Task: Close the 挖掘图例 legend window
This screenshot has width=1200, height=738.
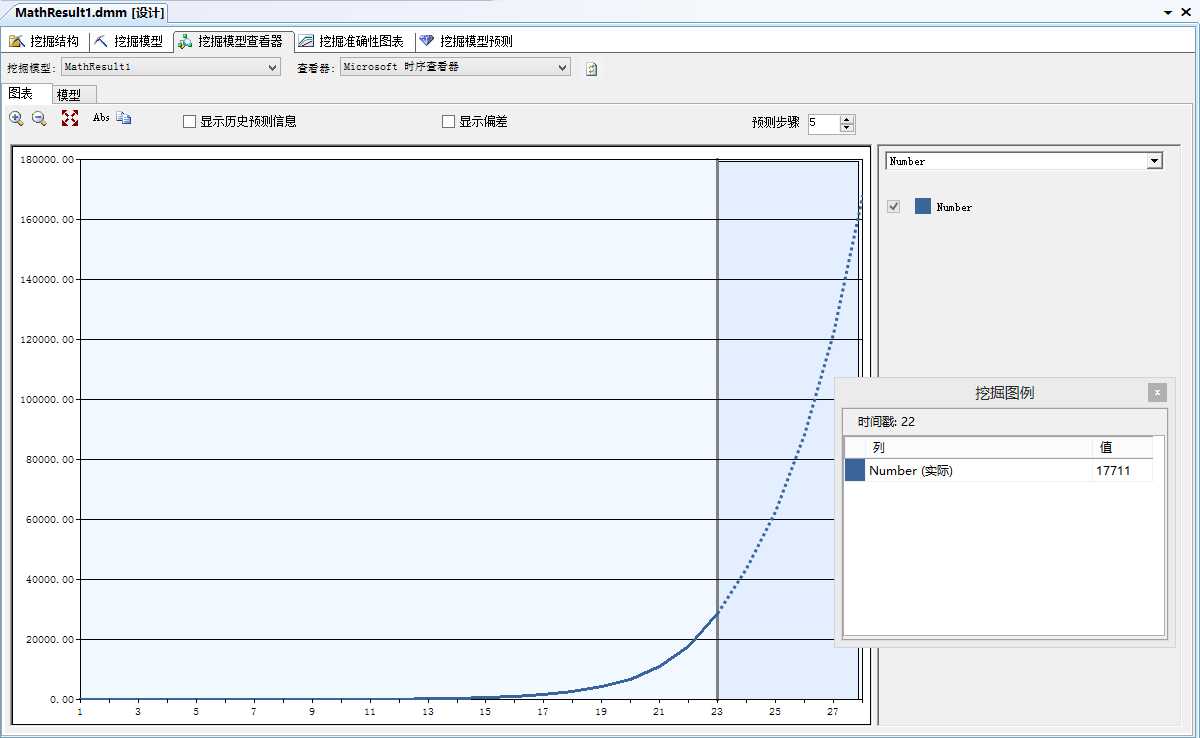Action: click(x=1157, y=393)
